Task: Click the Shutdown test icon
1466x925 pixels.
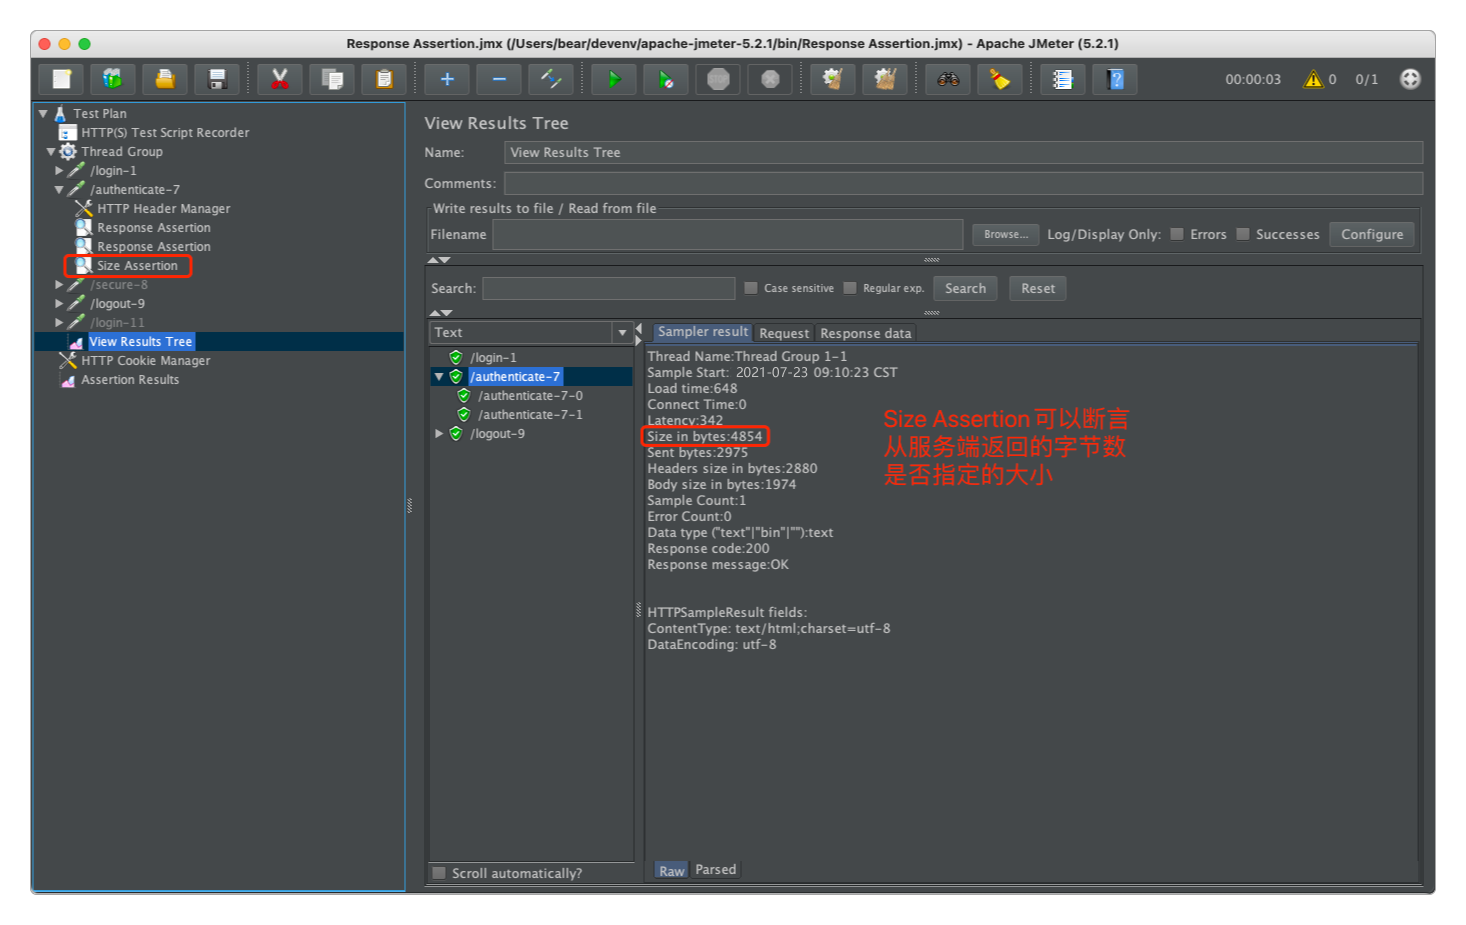Action: point(770,79)
